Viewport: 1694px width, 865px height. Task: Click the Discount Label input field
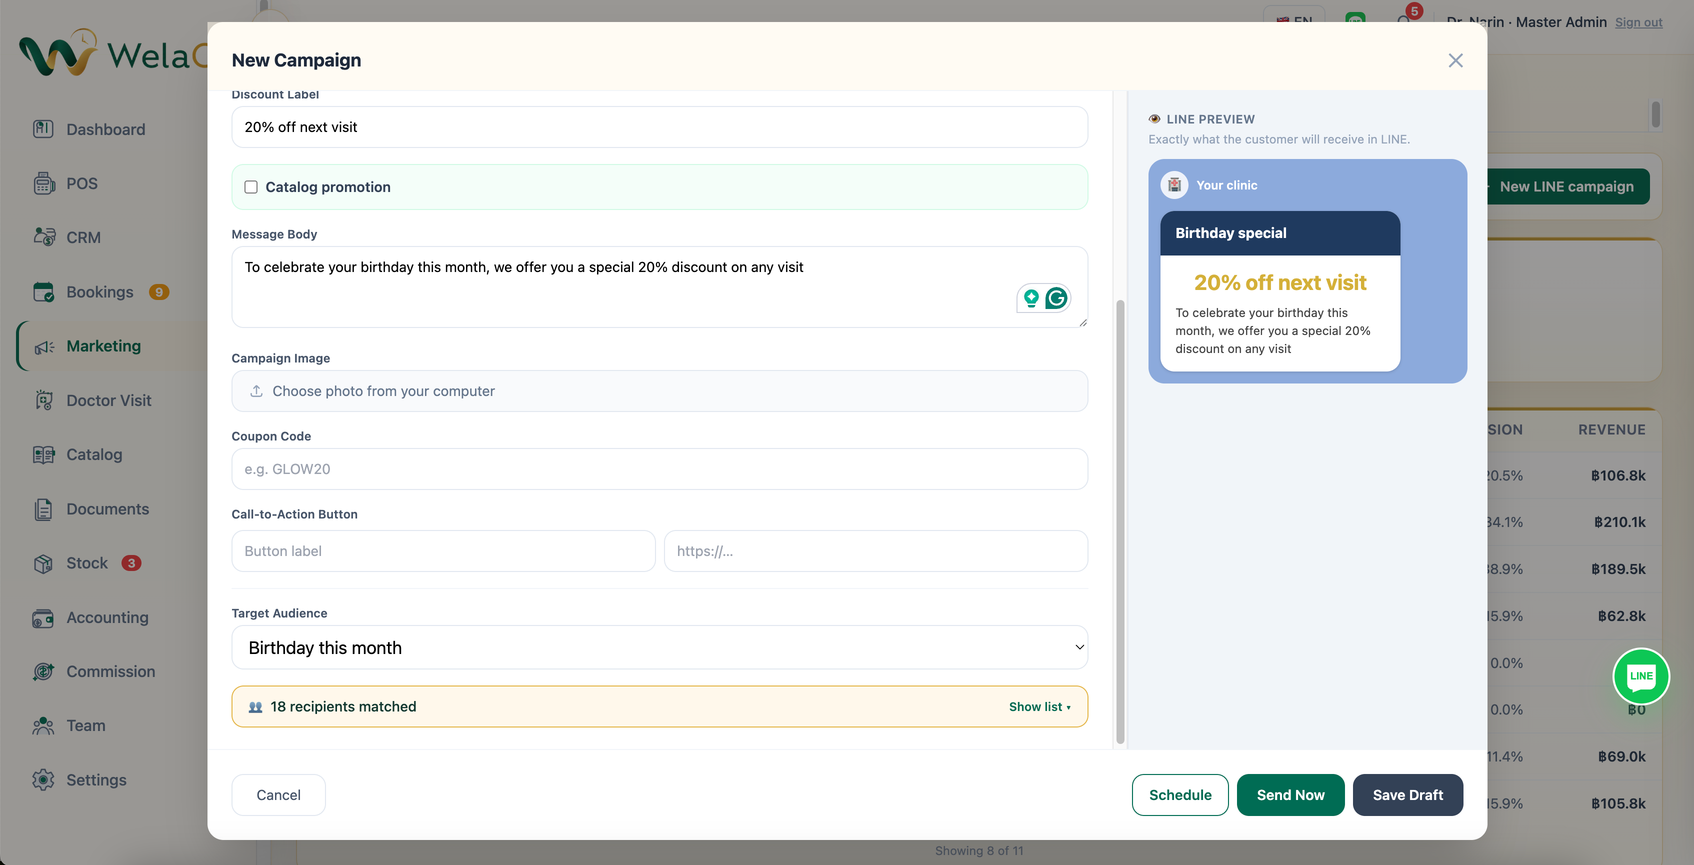click(x=659, y=127)
